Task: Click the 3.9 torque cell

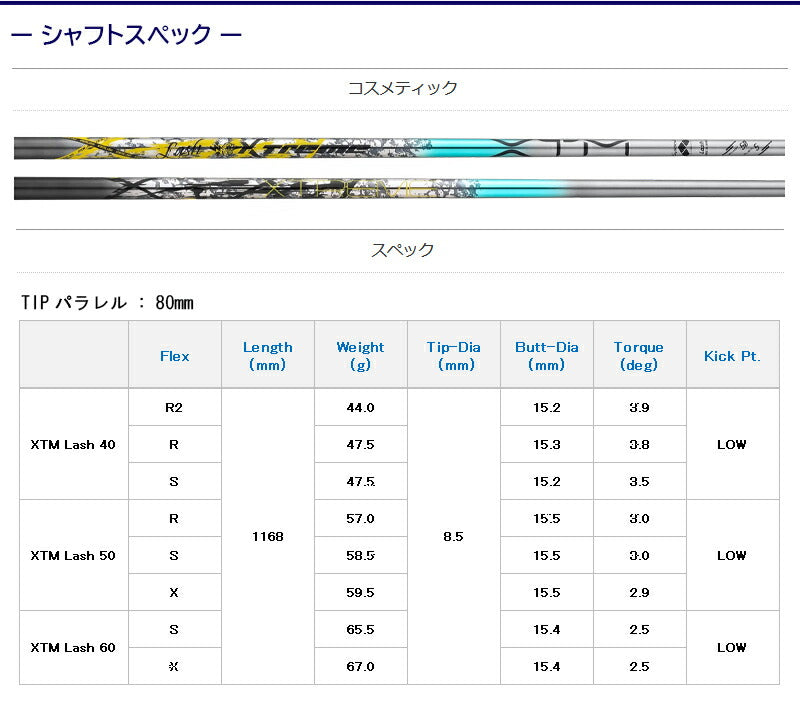Action: [x=640, y=407]
